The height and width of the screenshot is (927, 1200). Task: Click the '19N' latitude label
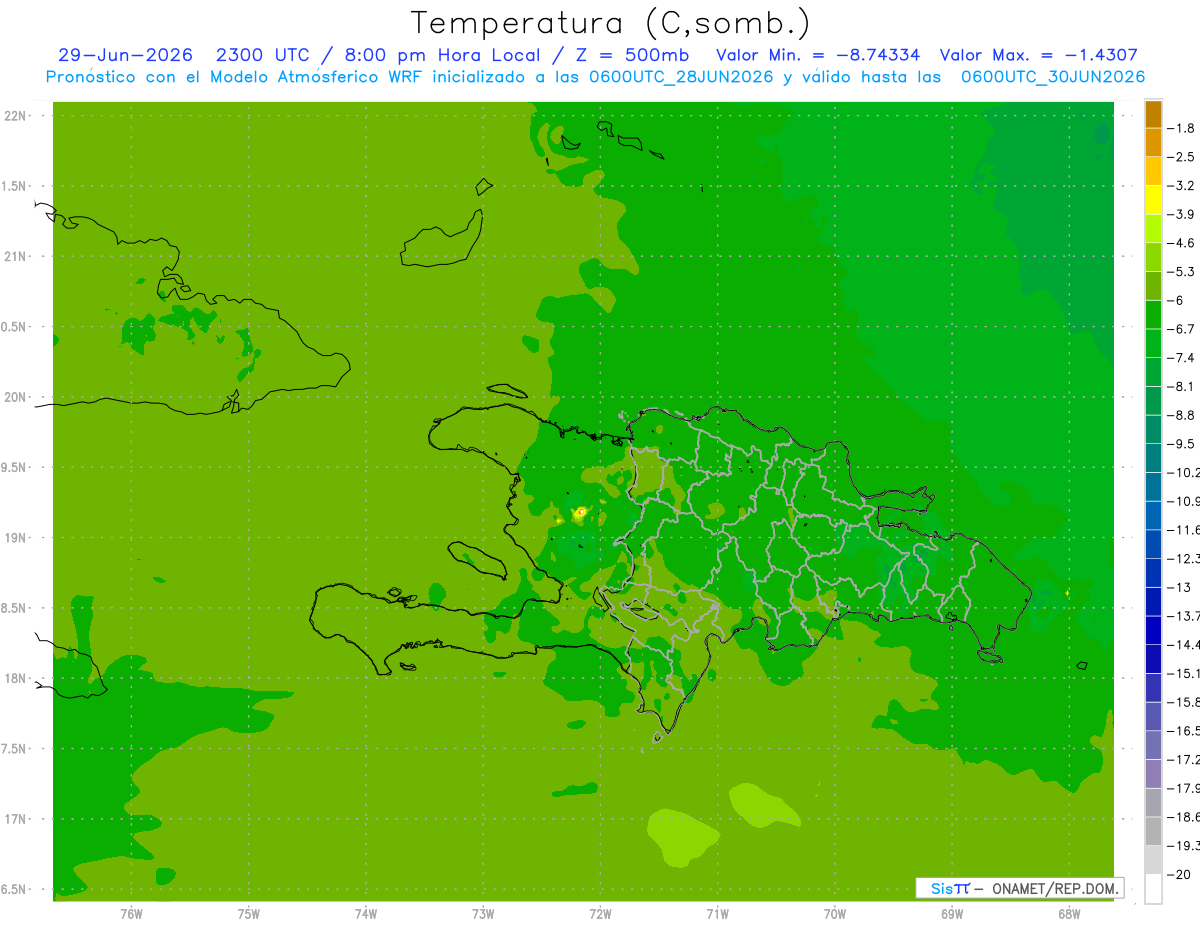click(16, 538)
